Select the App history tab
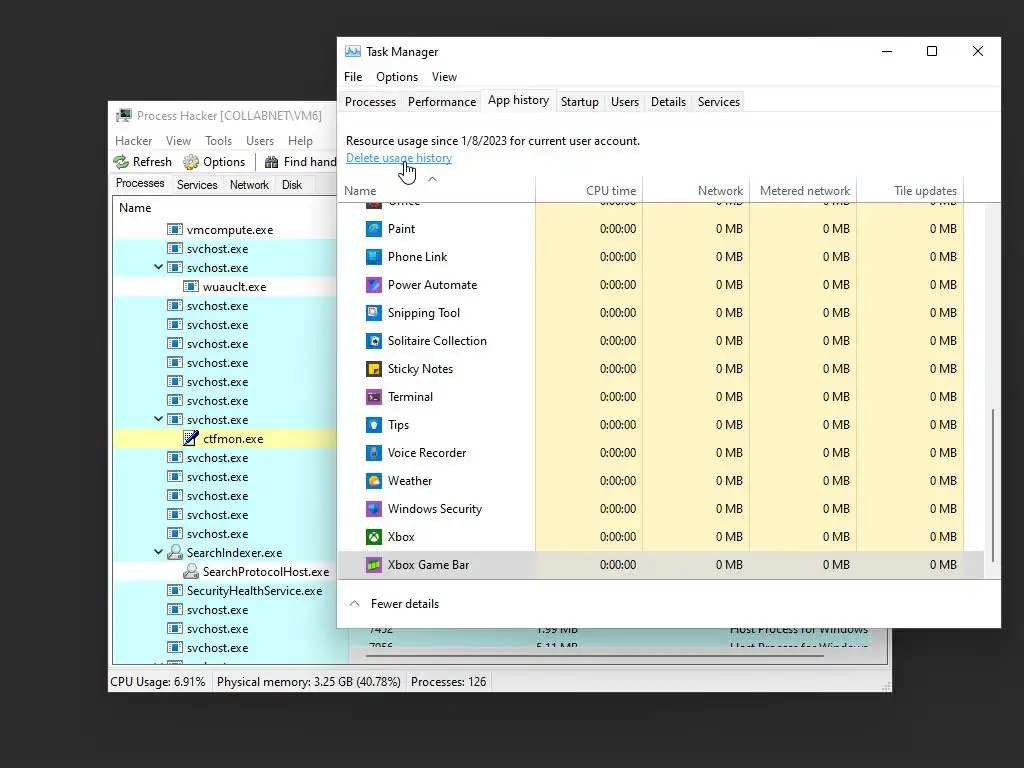Viewport: 1024px width, 768px height. [518, 100]
